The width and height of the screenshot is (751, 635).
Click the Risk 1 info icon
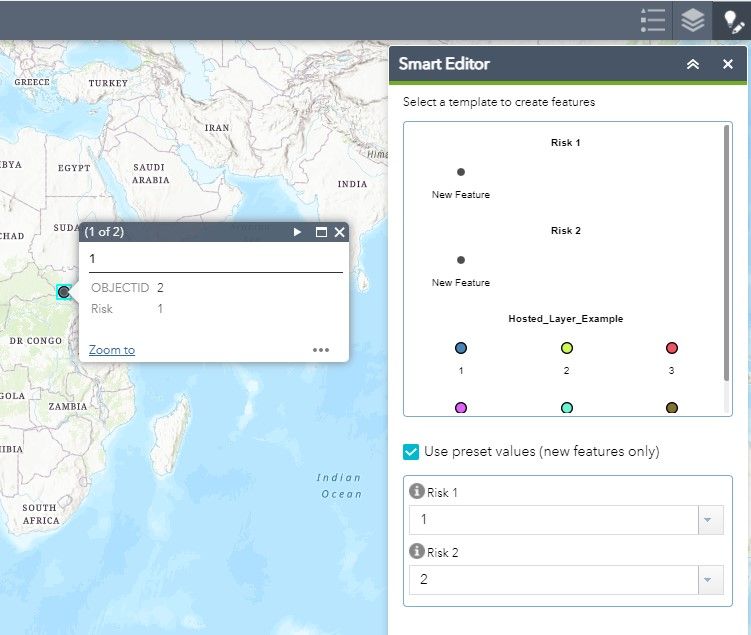417,491
